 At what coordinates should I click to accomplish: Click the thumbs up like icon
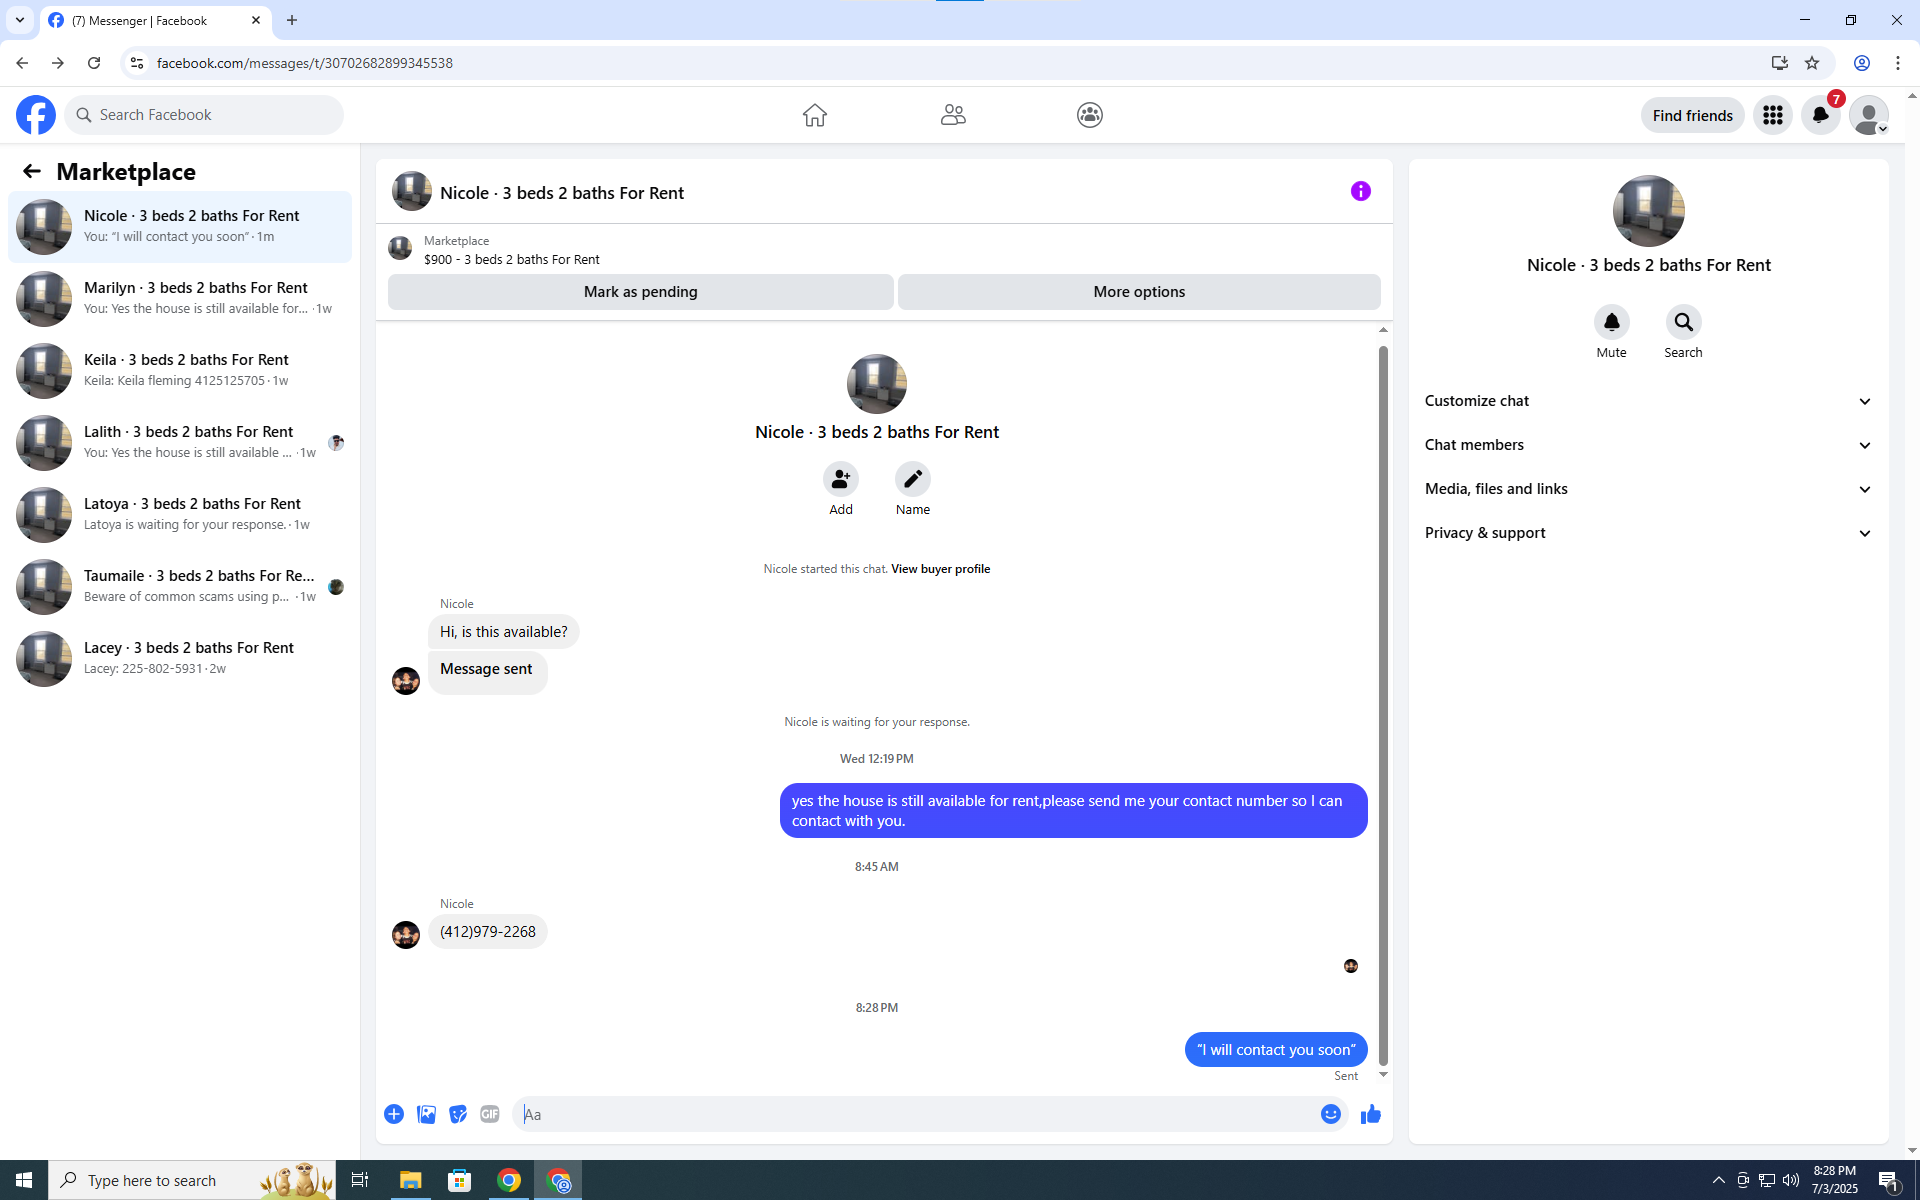[1370, 1114]
